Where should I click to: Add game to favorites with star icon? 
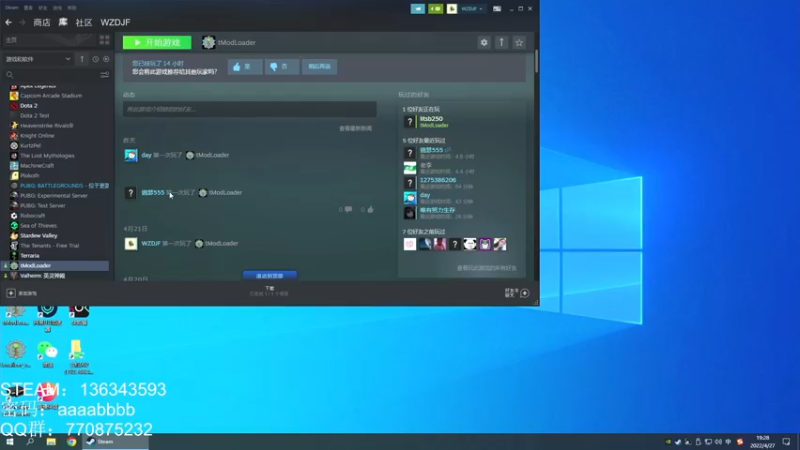pyautogui.click(x=519, y=43)
